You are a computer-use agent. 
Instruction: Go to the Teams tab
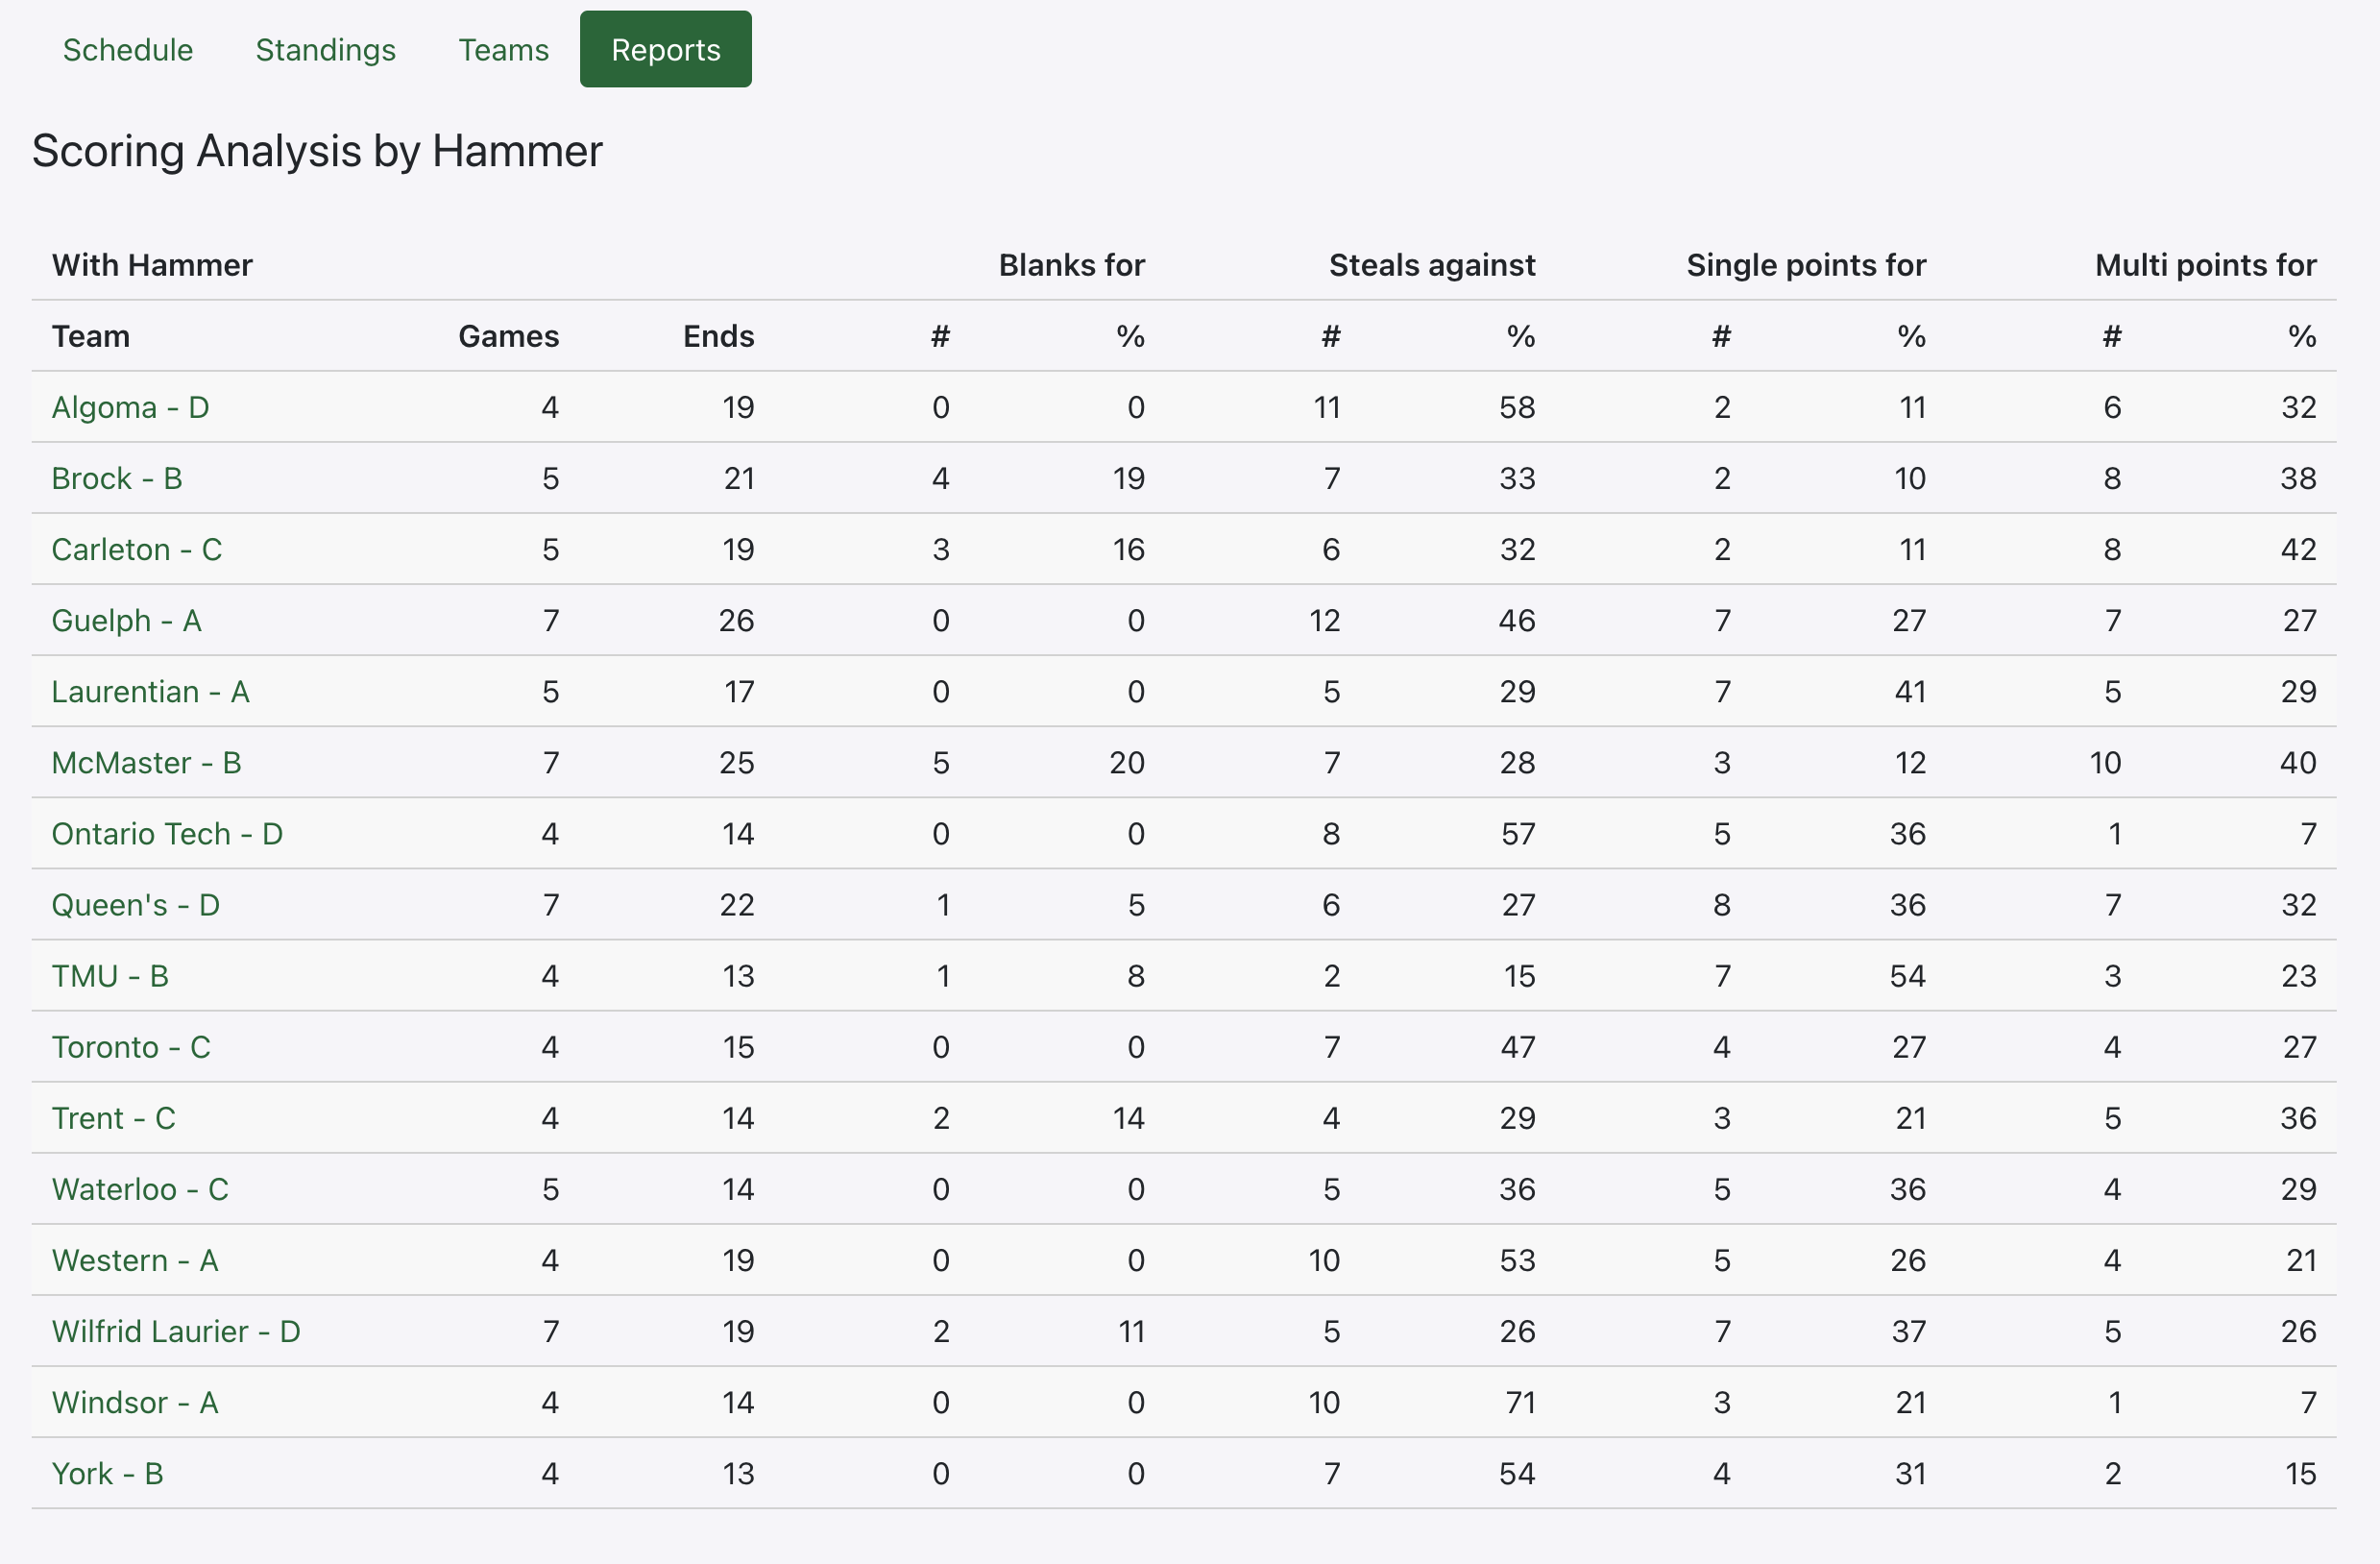click(x=503, y=50)
